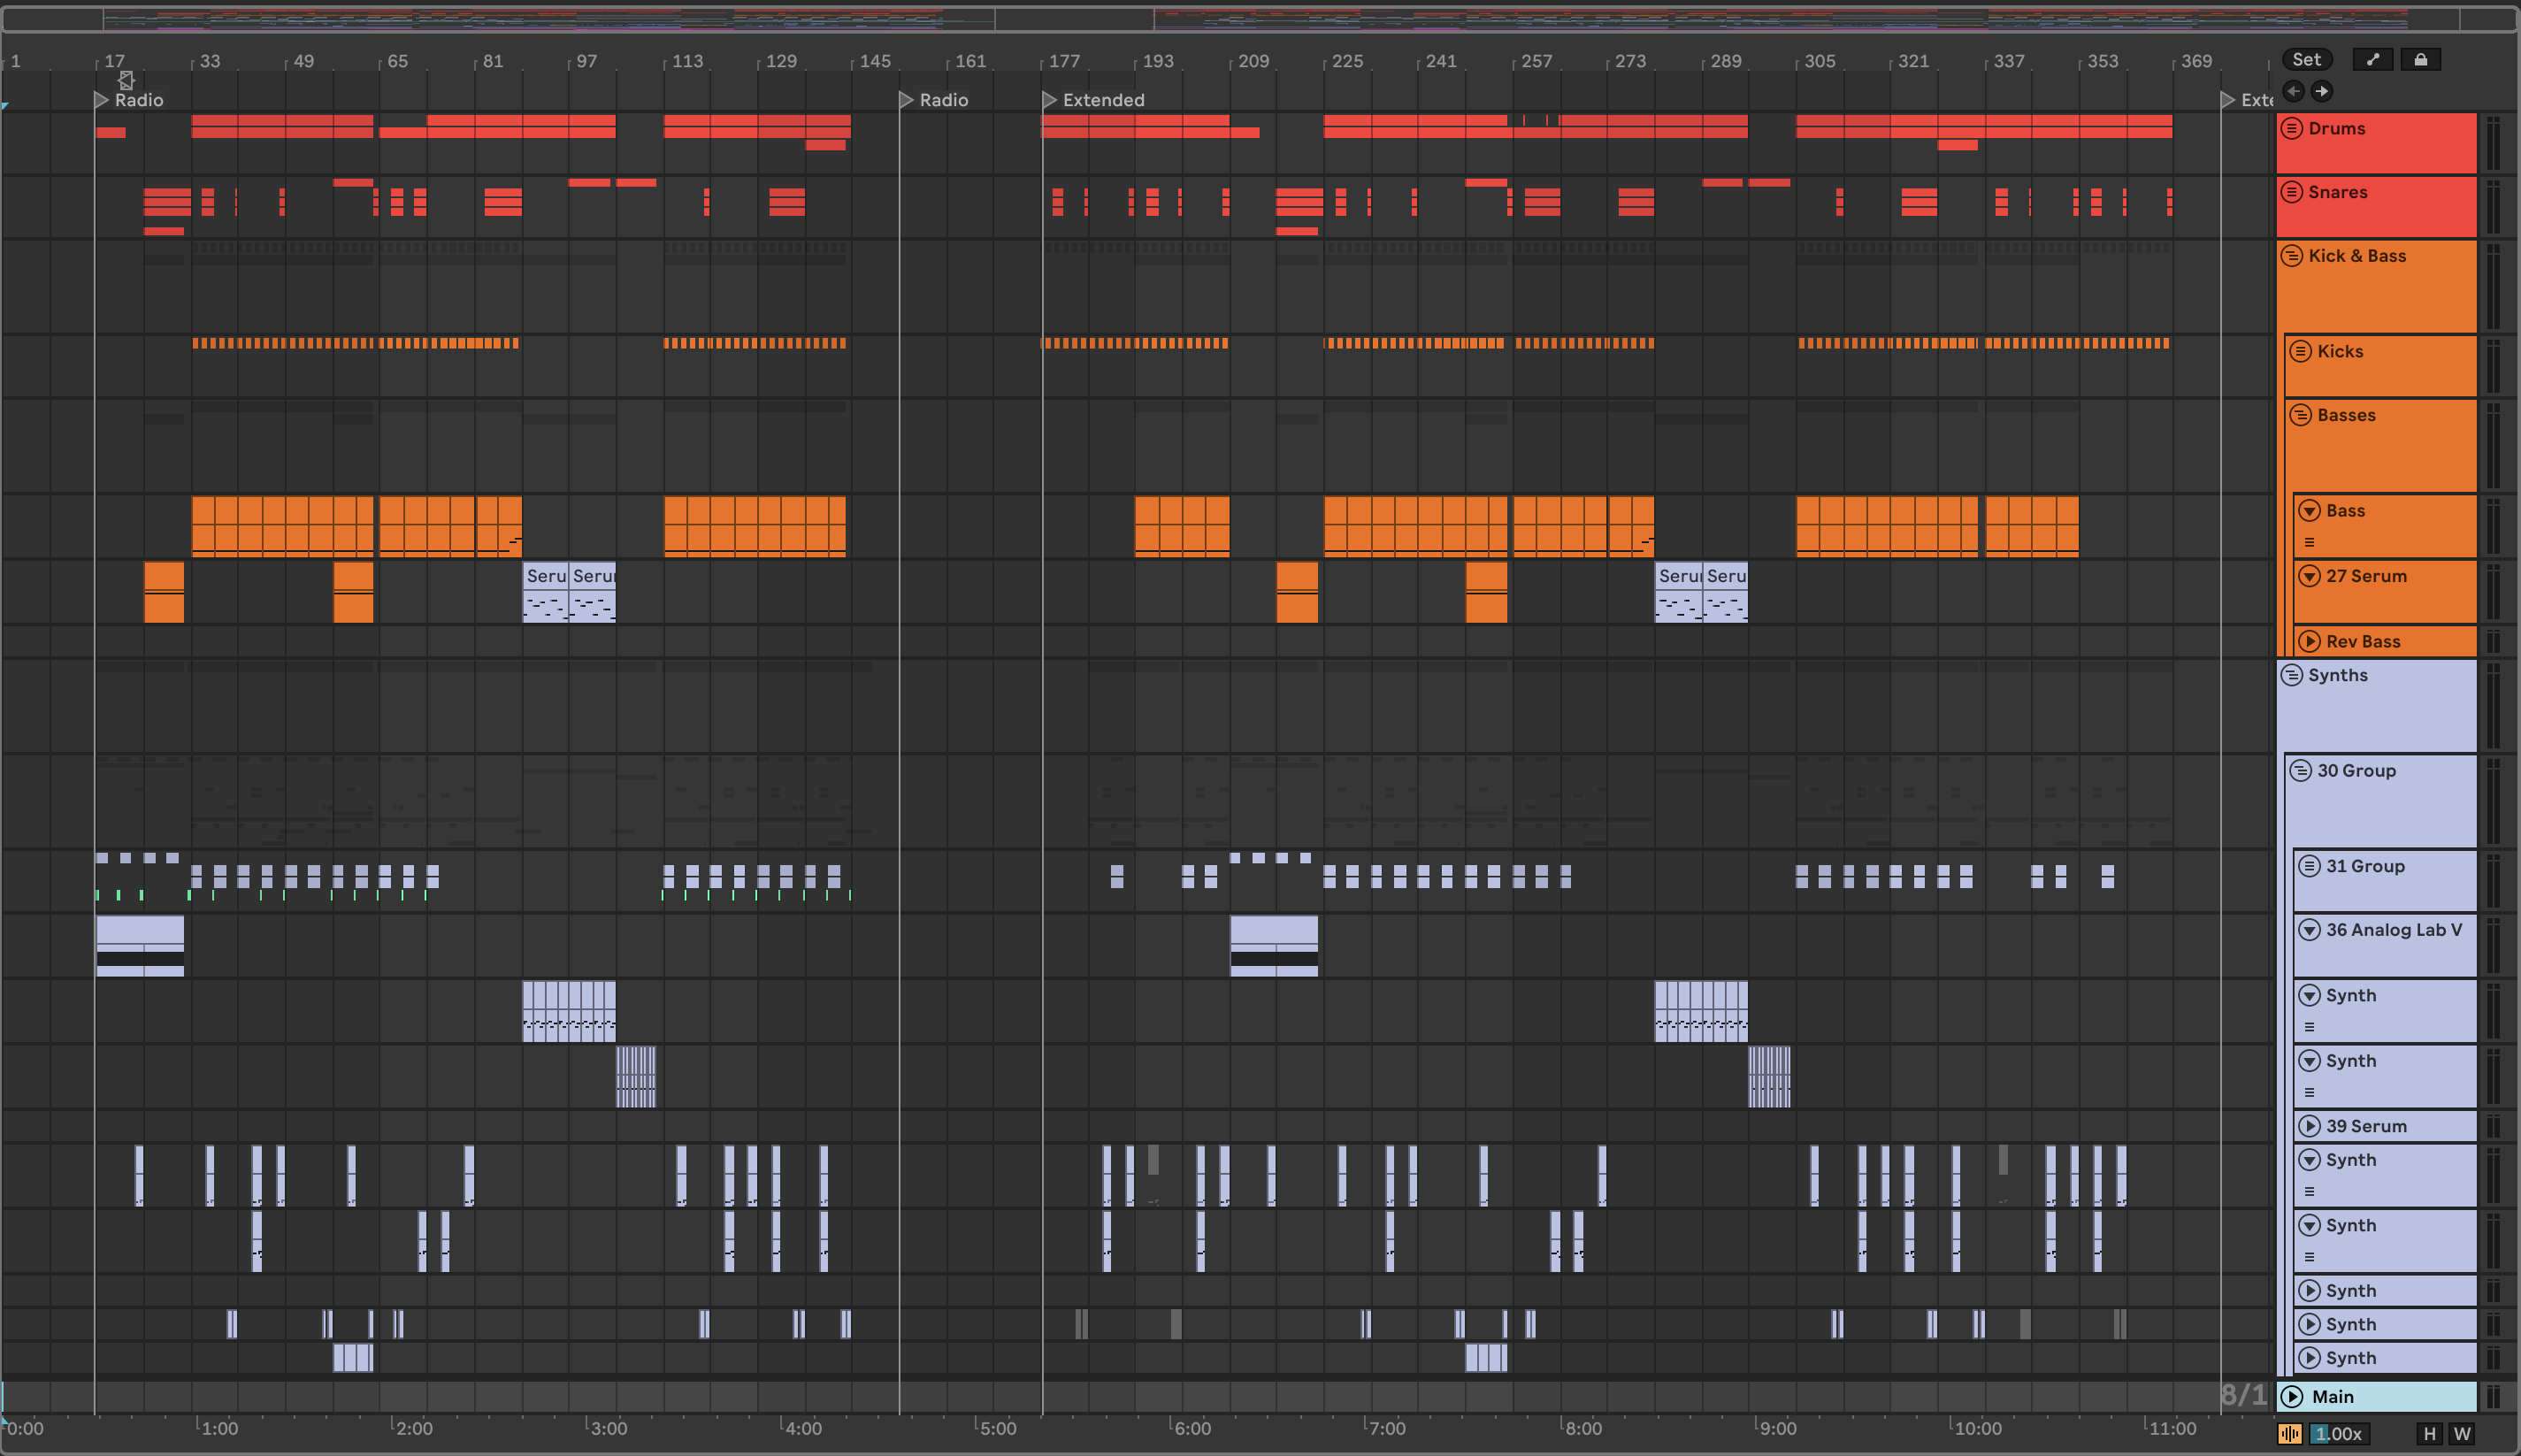Click the H optimize height button
Screen dimensions: 2521x1456
coord(2430,1434)
